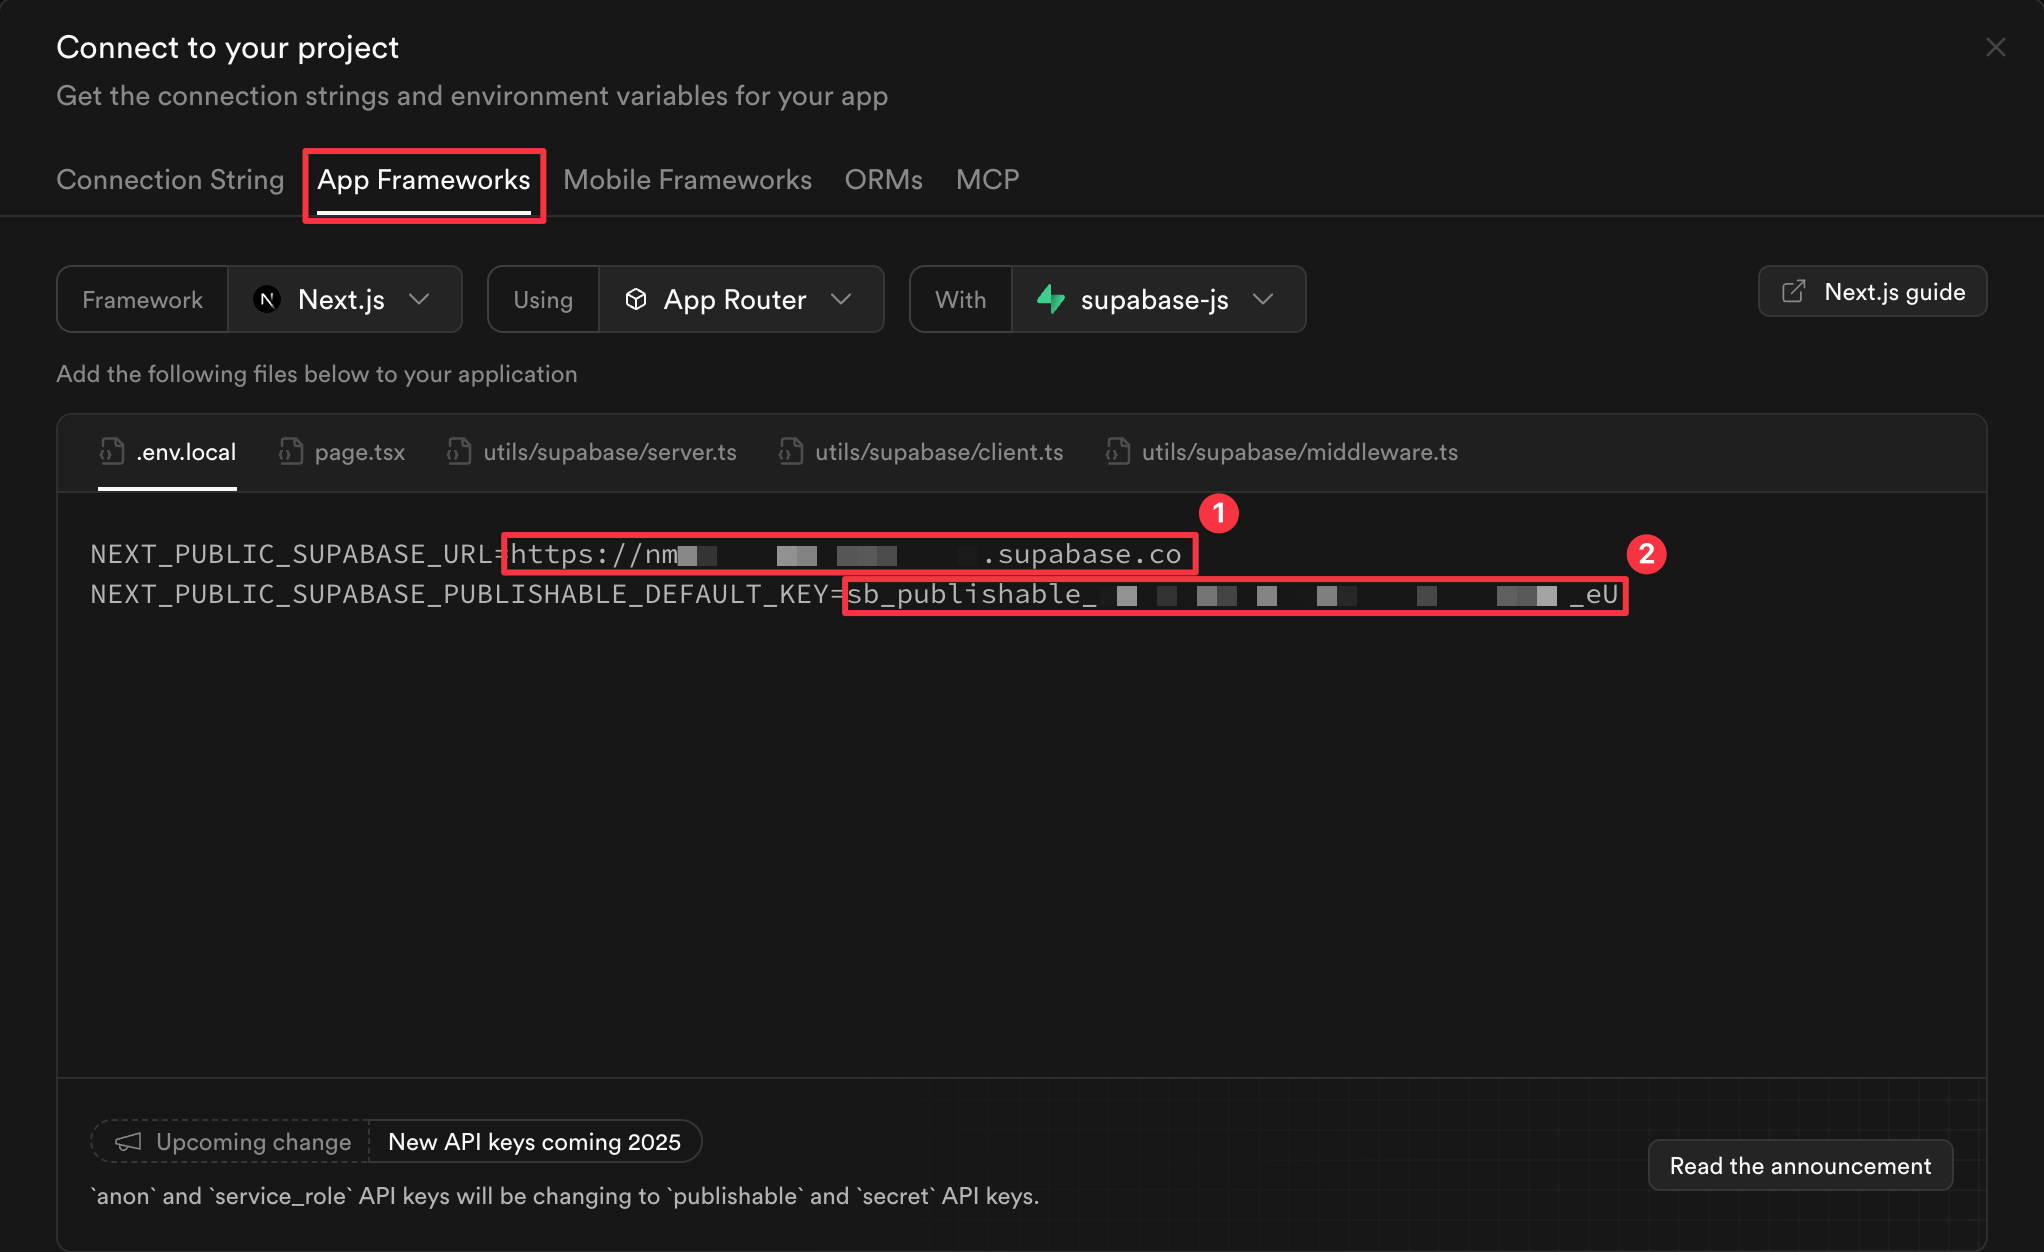The height and width of the screenshot is (1252, 2044).
Task: Click Read the announcement
Action: 1799,1165
